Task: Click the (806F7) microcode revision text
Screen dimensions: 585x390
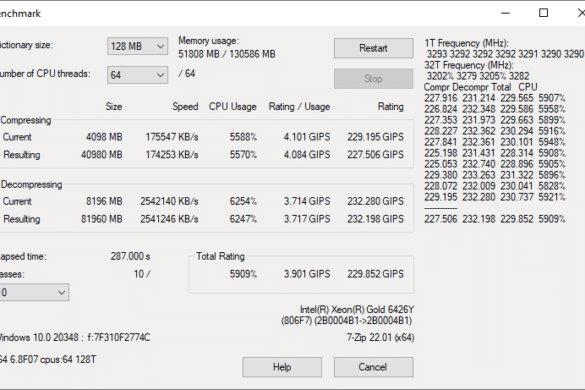Action: [347, 321]
